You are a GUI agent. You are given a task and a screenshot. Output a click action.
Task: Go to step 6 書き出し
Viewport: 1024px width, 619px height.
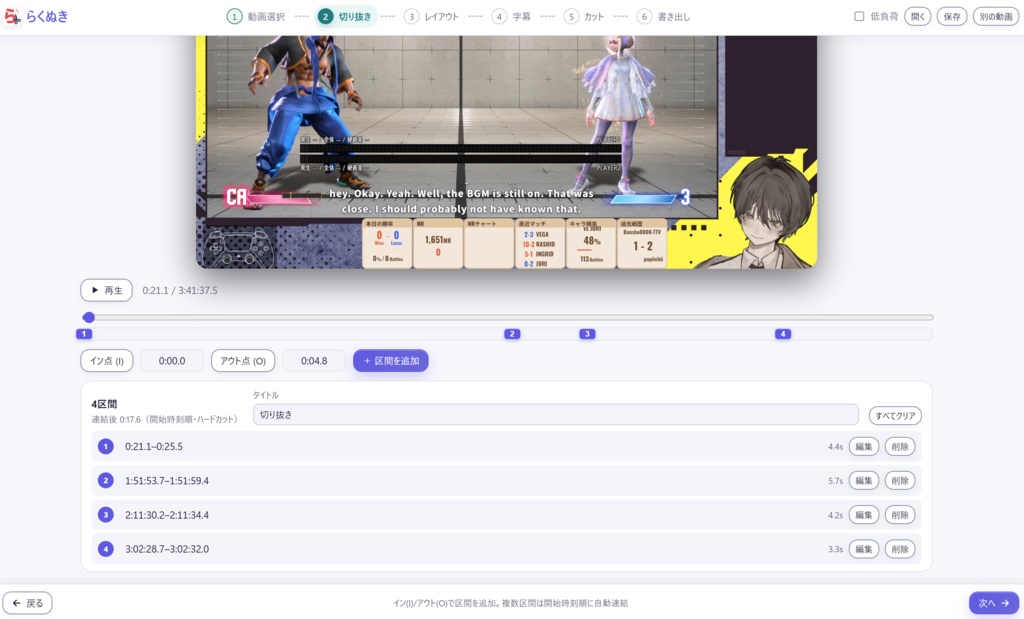tap(664, 16)
